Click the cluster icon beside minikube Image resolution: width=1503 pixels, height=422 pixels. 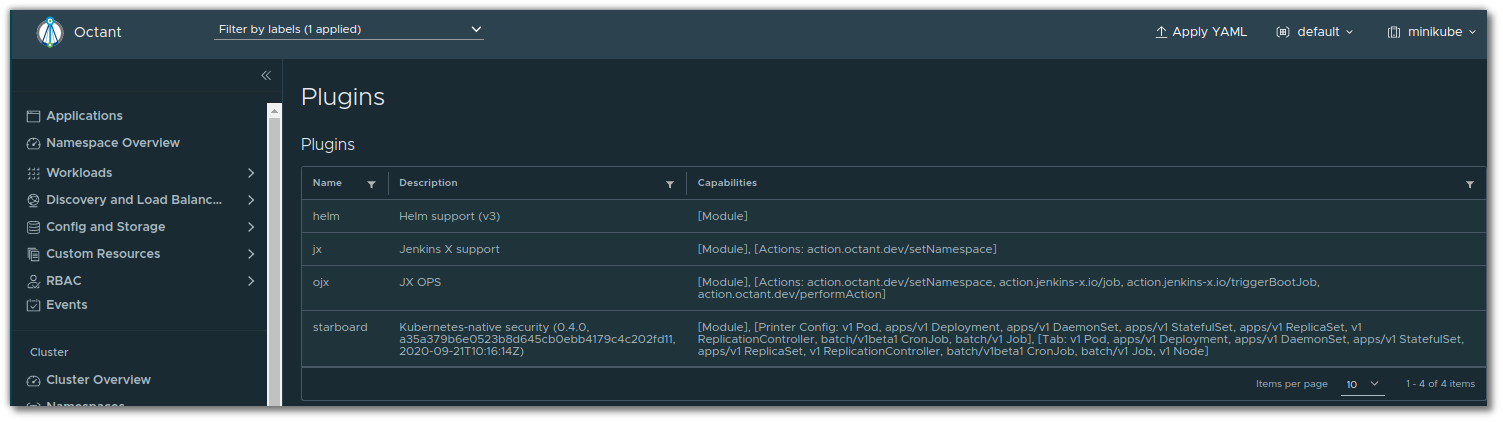click(1394, 32)
